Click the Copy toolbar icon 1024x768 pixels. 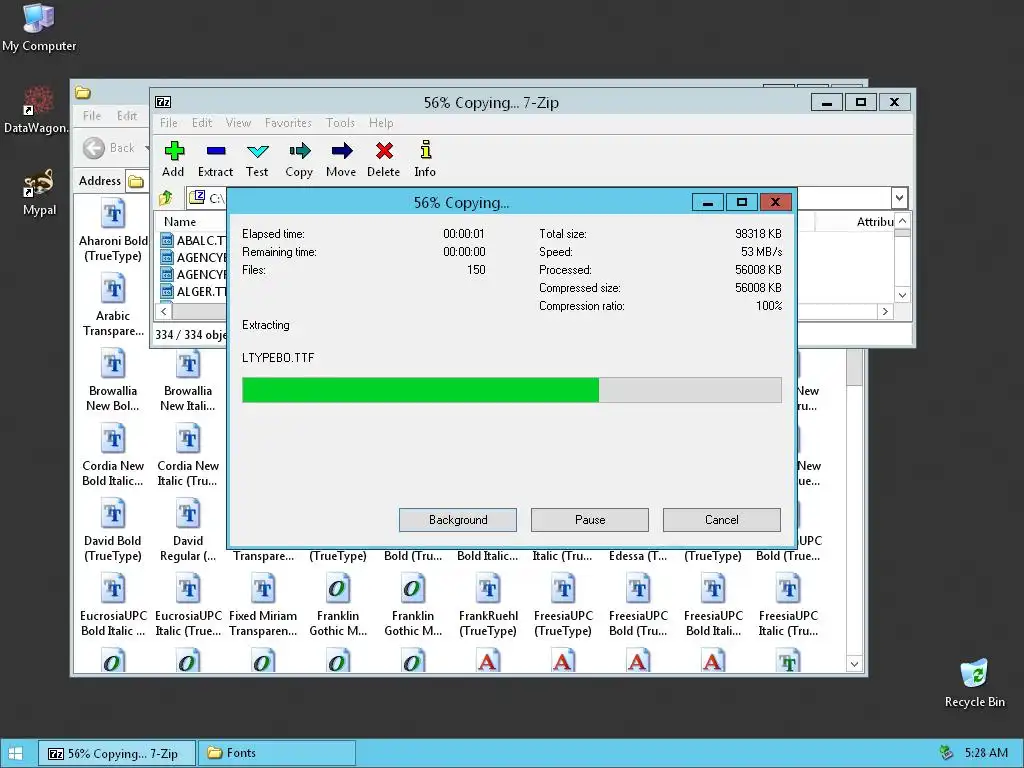pos(299,159)
